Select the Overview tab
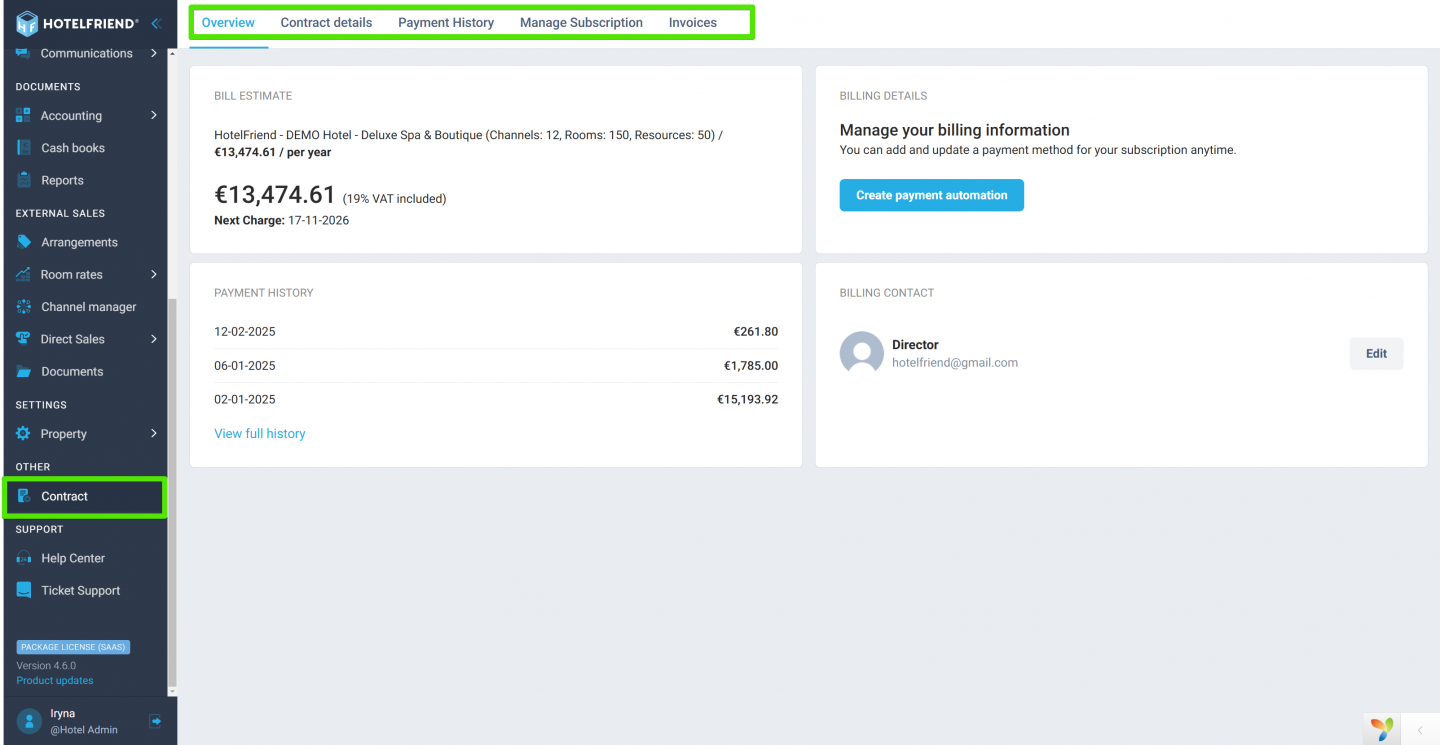 click(228, 22)
